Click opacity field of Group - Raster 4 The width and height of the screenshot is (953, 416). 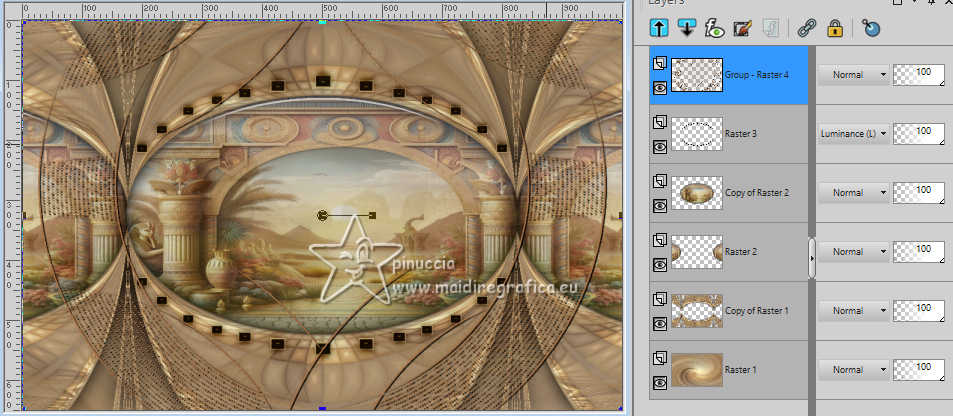pyautogui.click(x=918, y=75)
